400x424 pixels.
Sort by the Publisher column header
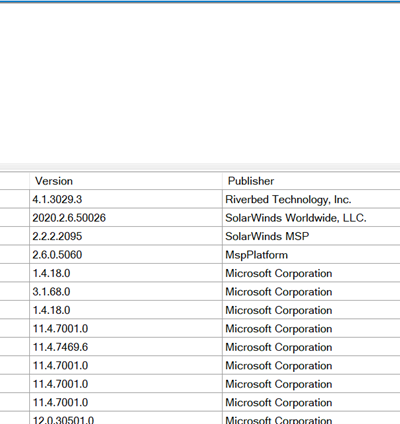tap(311, 181)
